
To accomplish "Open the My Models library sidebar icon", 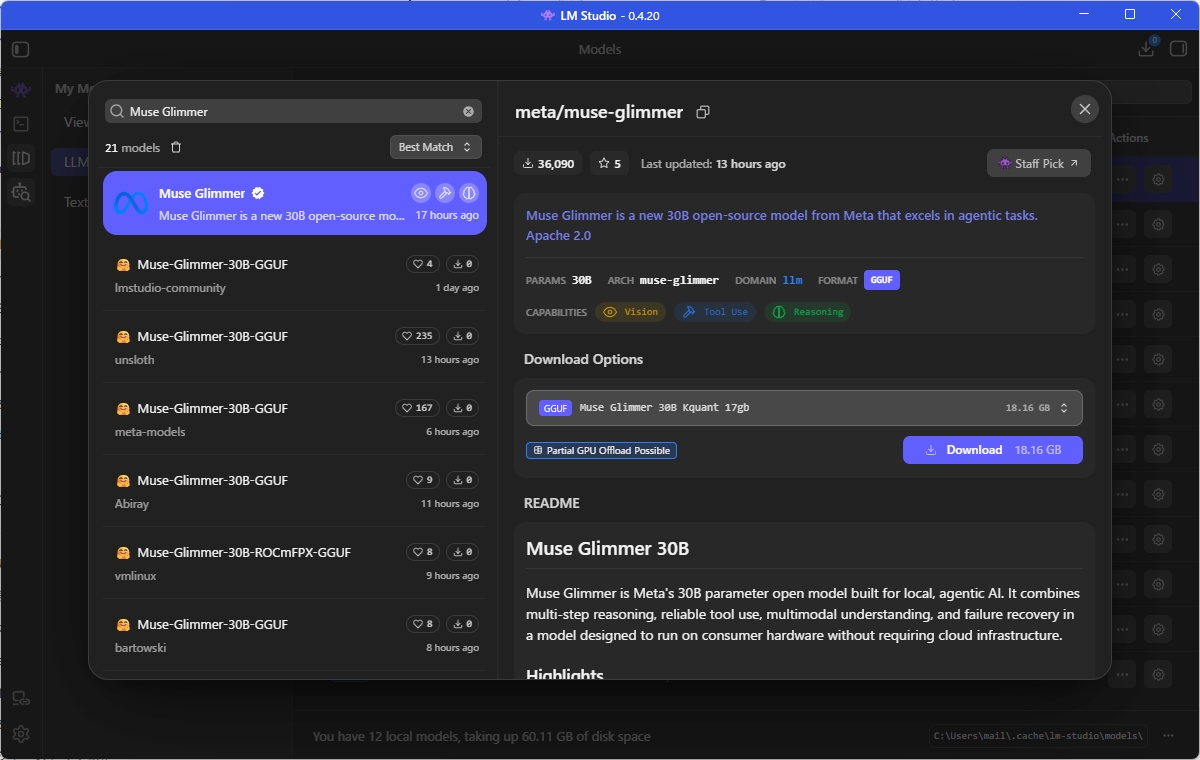I will tap(21, 158).
